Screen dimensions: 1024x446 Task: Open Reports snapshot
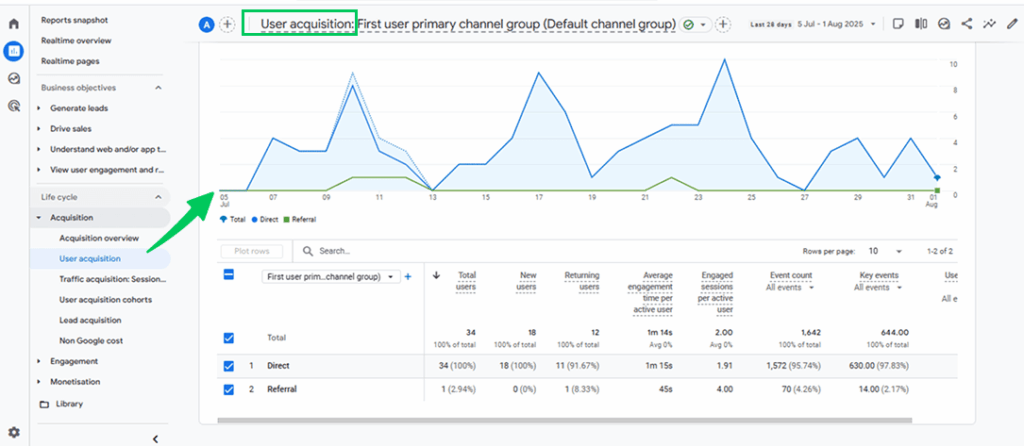point(74,20)
